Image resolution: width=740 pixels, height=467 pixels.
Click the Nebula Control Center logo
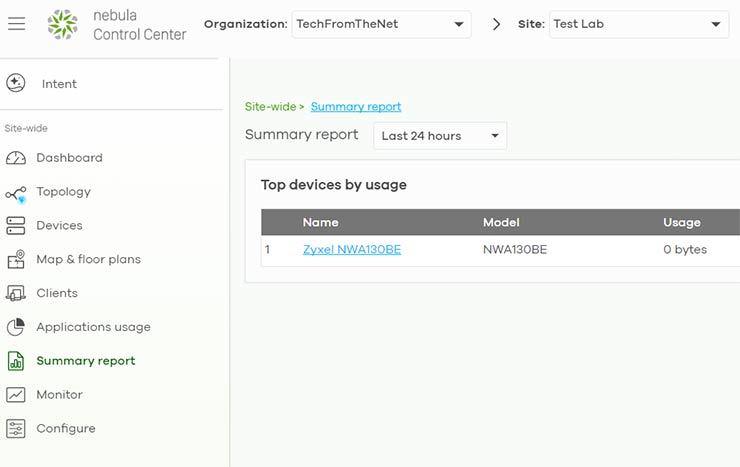(63, 25)
